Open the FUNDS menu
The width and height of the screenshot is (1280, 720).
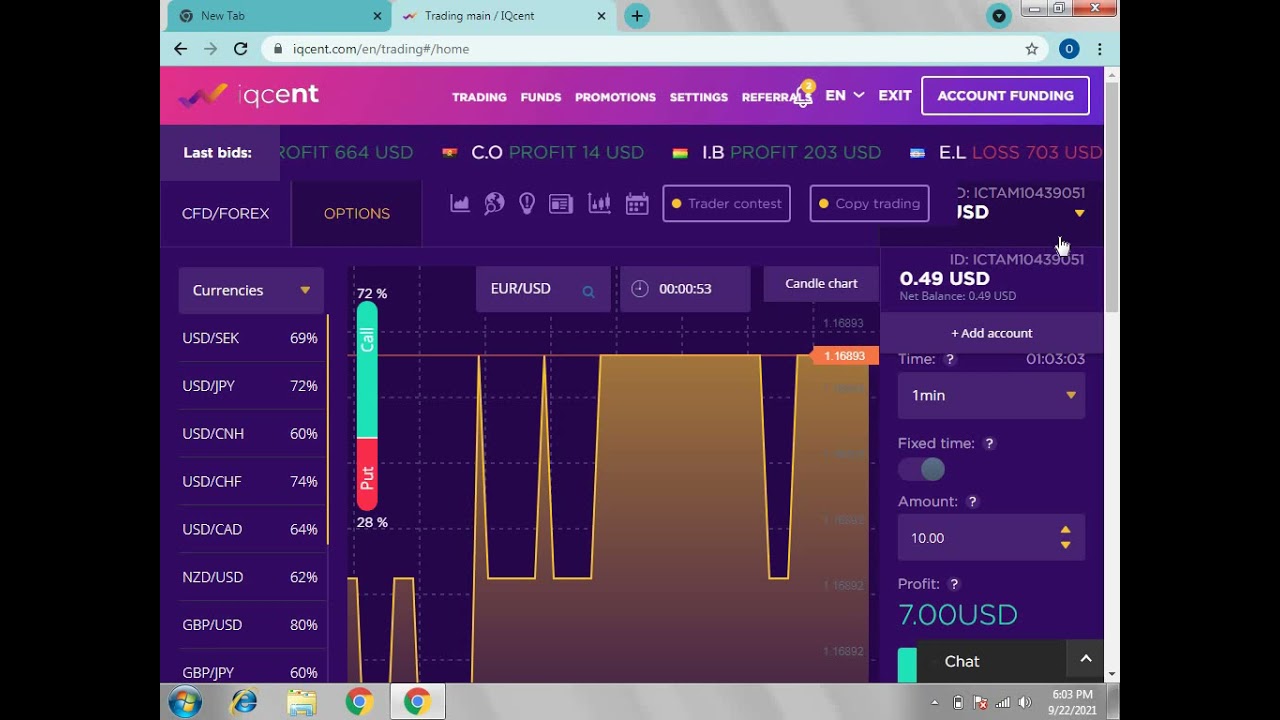541,97
